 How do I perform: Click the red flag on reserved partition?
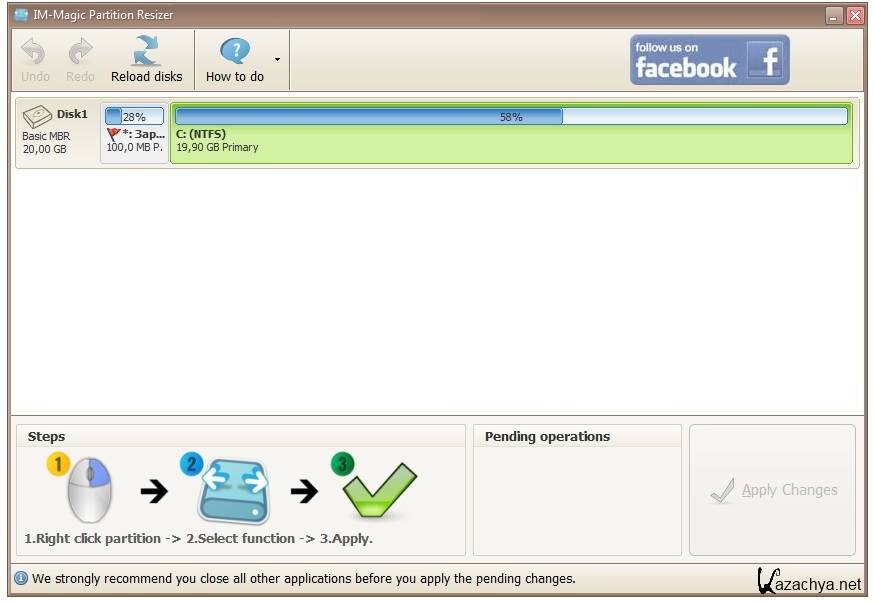(113, 133)
